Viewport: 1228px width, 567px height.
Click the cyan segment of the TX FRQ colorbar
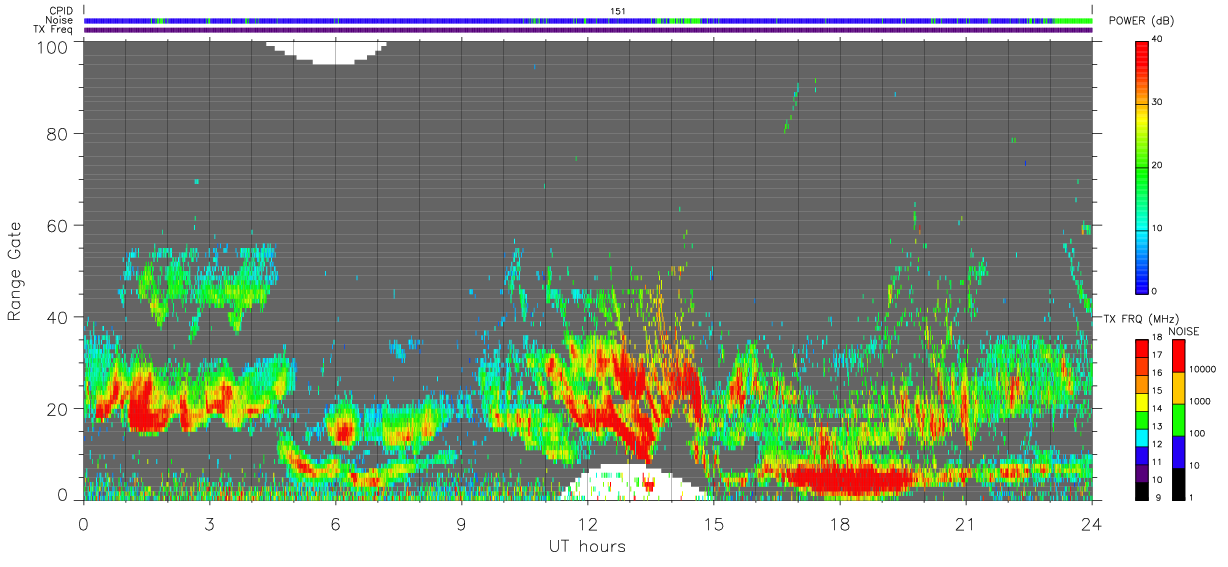1141,436
